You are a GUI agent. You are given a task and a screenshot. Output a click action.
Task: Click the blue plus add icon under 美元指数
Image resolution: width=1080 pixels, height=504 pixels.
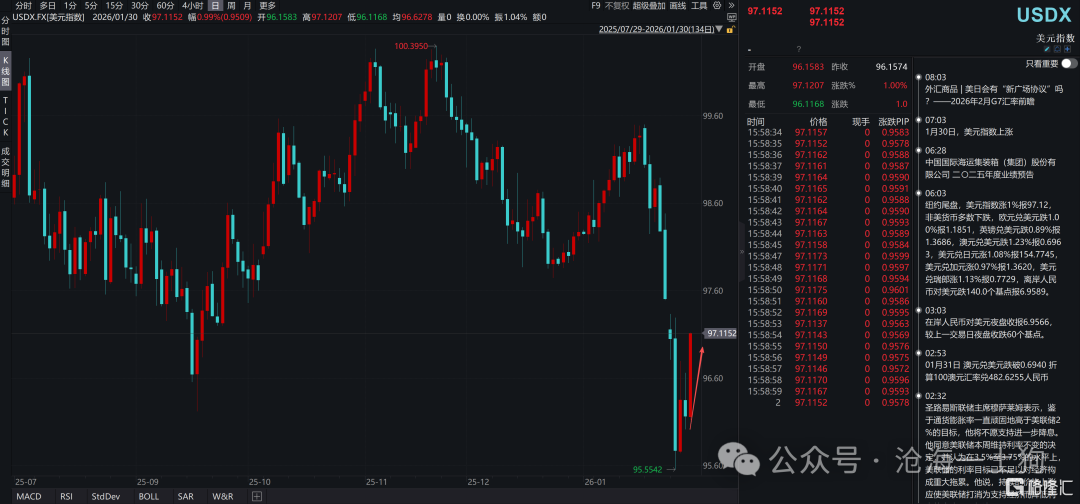(1067, 49)
